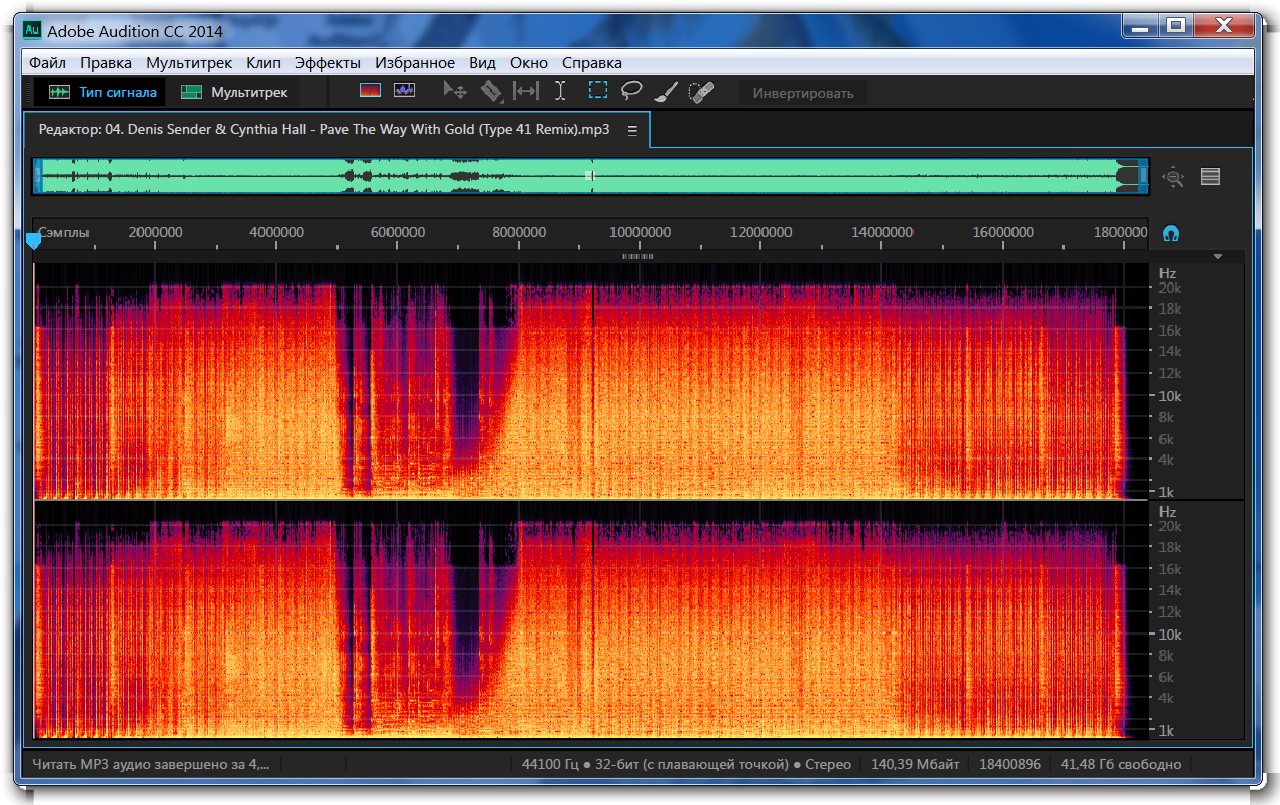Open the overview panel list options icon
Screen dimensions: 1280x805
[x=1210, y=177]
